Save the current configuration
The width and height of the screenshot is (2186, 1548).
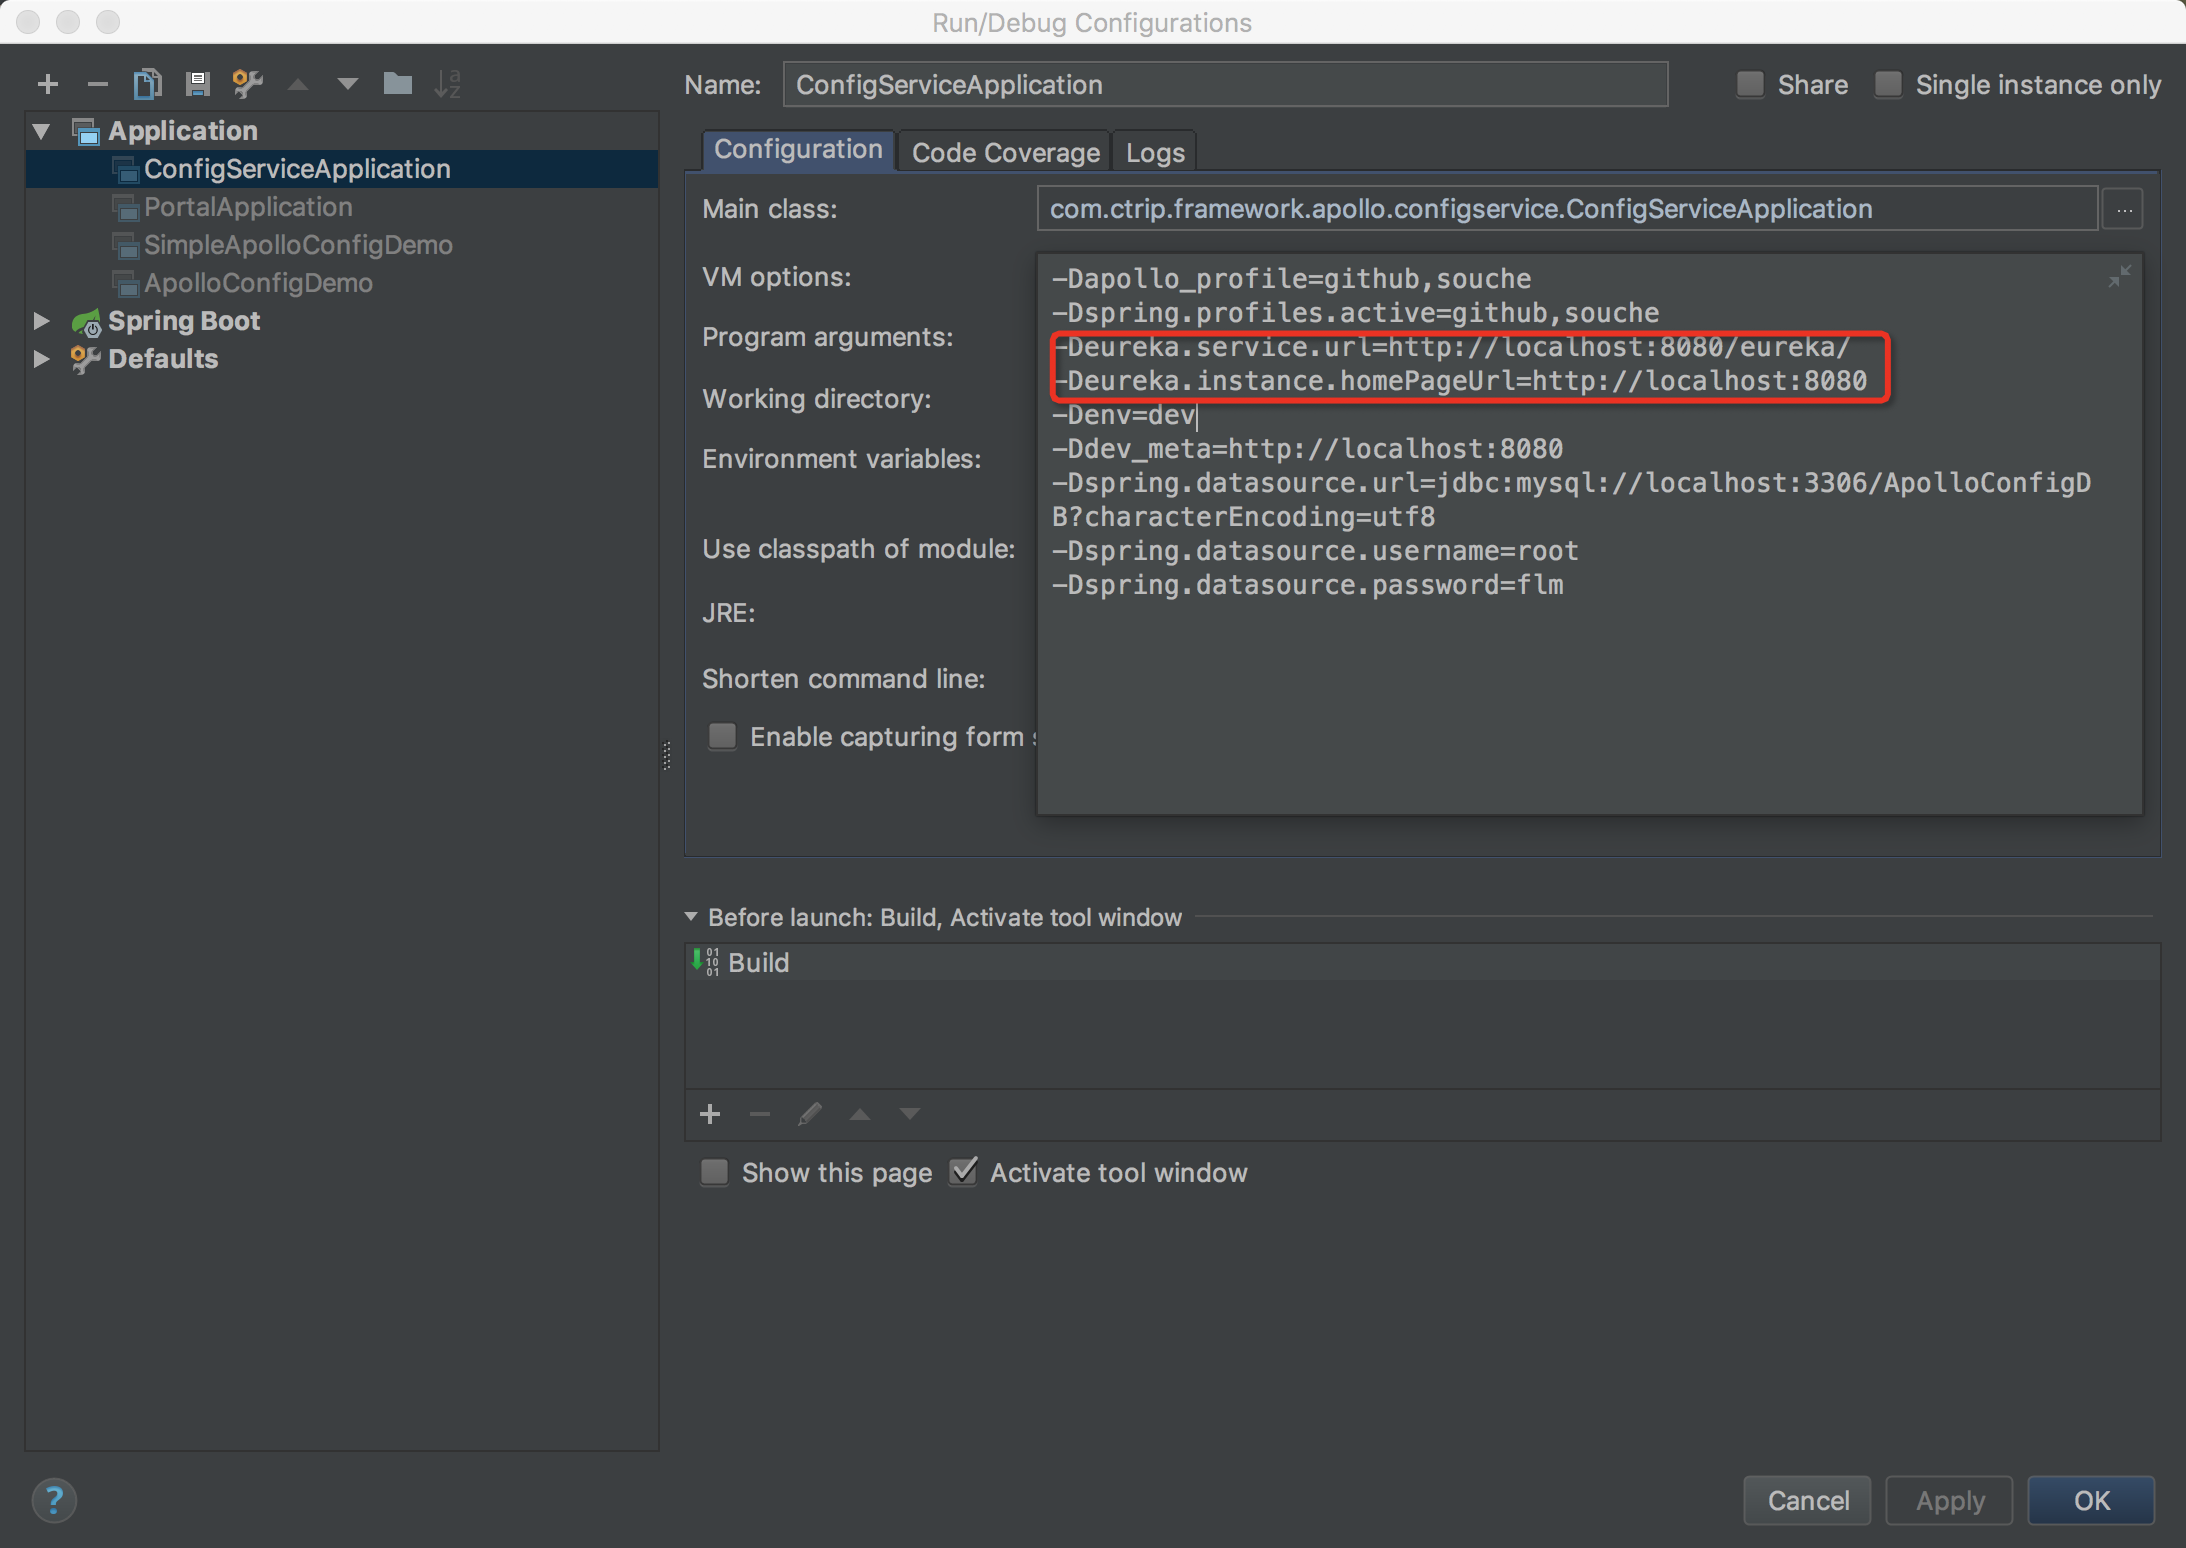point(197,84)
